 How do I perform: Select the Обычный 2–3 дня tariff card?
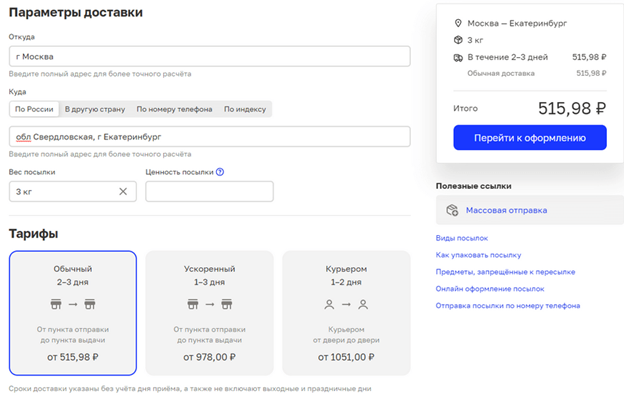click(73, 313)
